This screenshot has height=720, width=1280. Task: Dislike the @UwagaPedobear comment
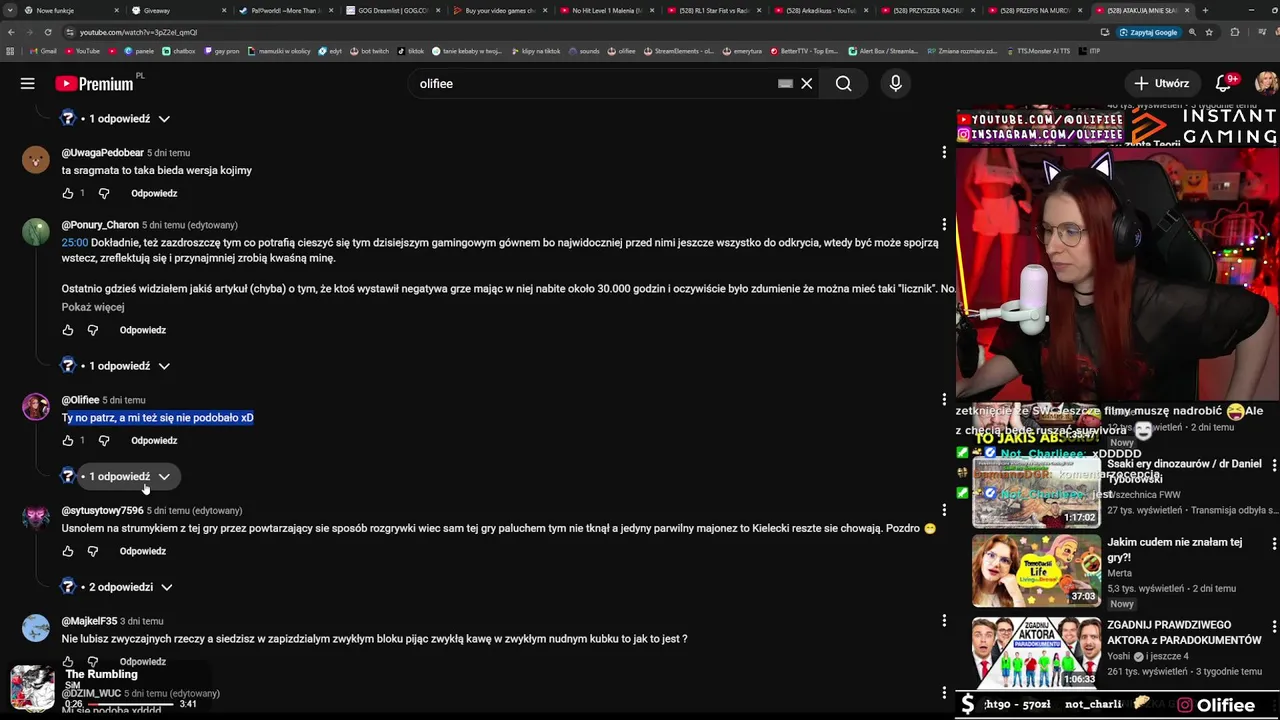(x=104, y=193)
